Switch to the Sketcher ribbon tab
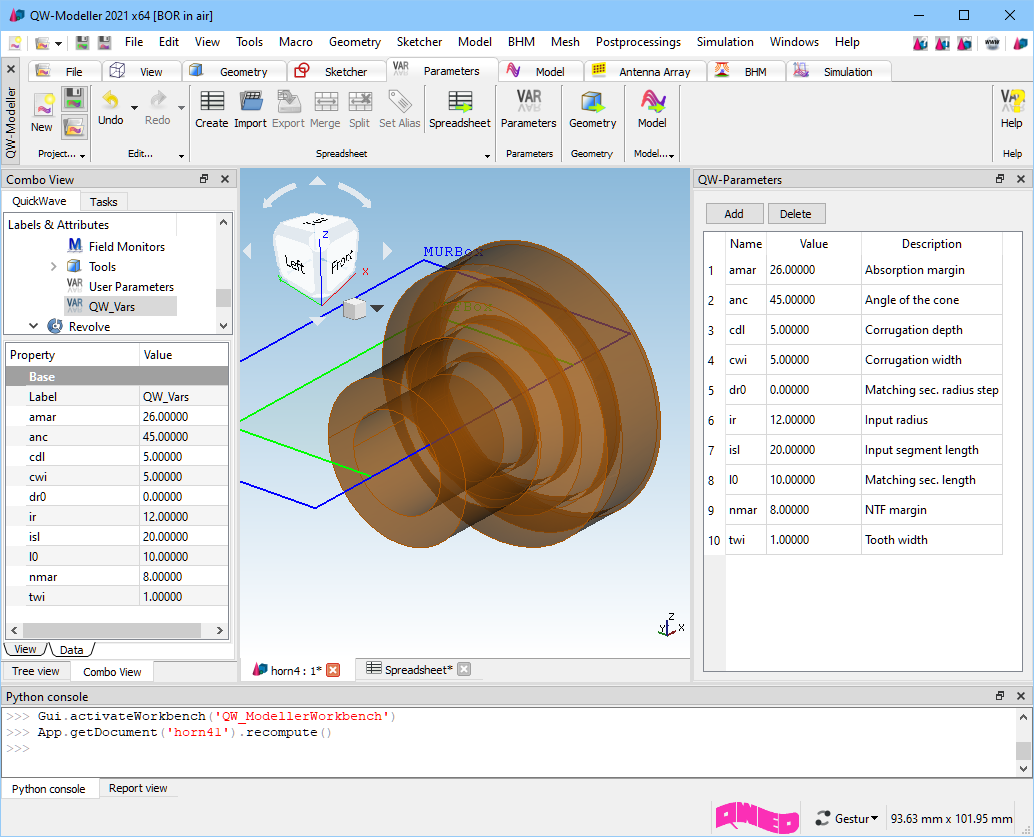 337,71
